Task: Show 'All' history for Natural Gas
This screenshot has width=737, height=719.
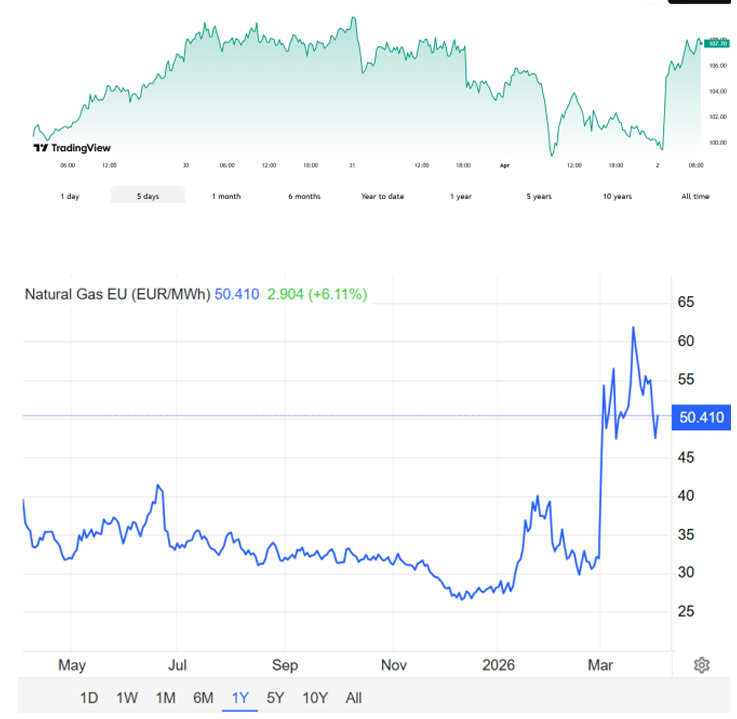Action: click(x=353, y=698)
